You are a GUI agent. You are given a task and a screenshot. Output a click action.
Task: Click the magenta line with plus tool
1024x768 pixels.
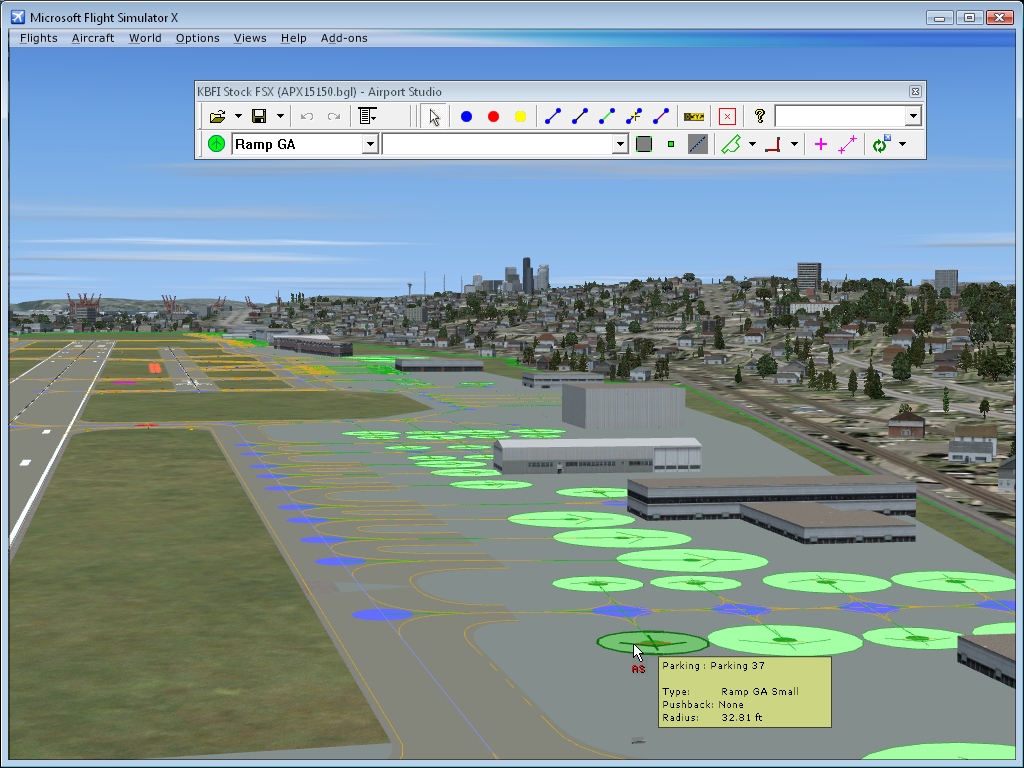[847, 144]
